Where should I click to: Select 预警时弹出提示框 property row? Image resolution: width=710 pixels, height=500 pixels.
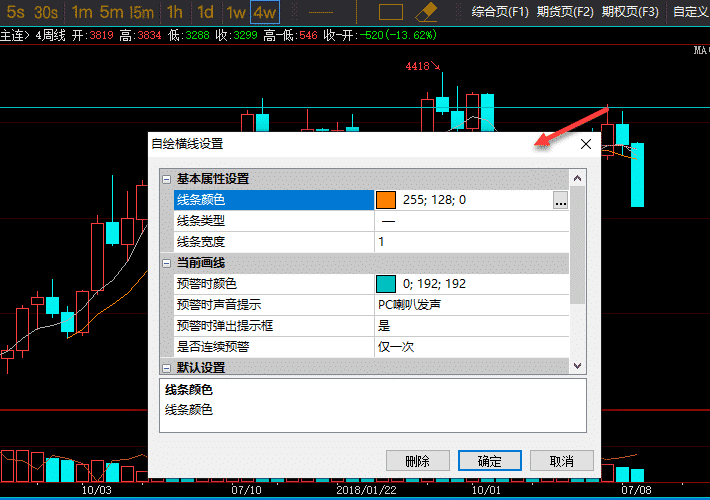click(x=371, y=326)
